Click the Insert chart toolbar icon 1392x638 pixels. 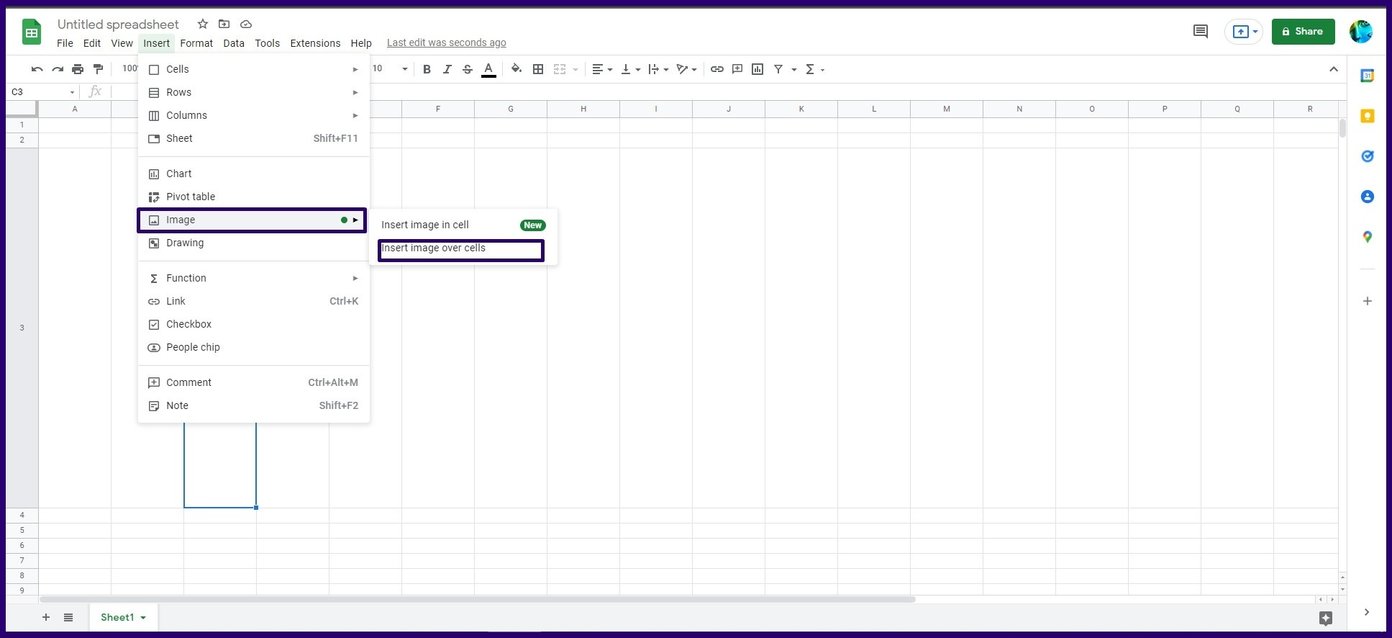pyautogui.click(x=757, y=69)
